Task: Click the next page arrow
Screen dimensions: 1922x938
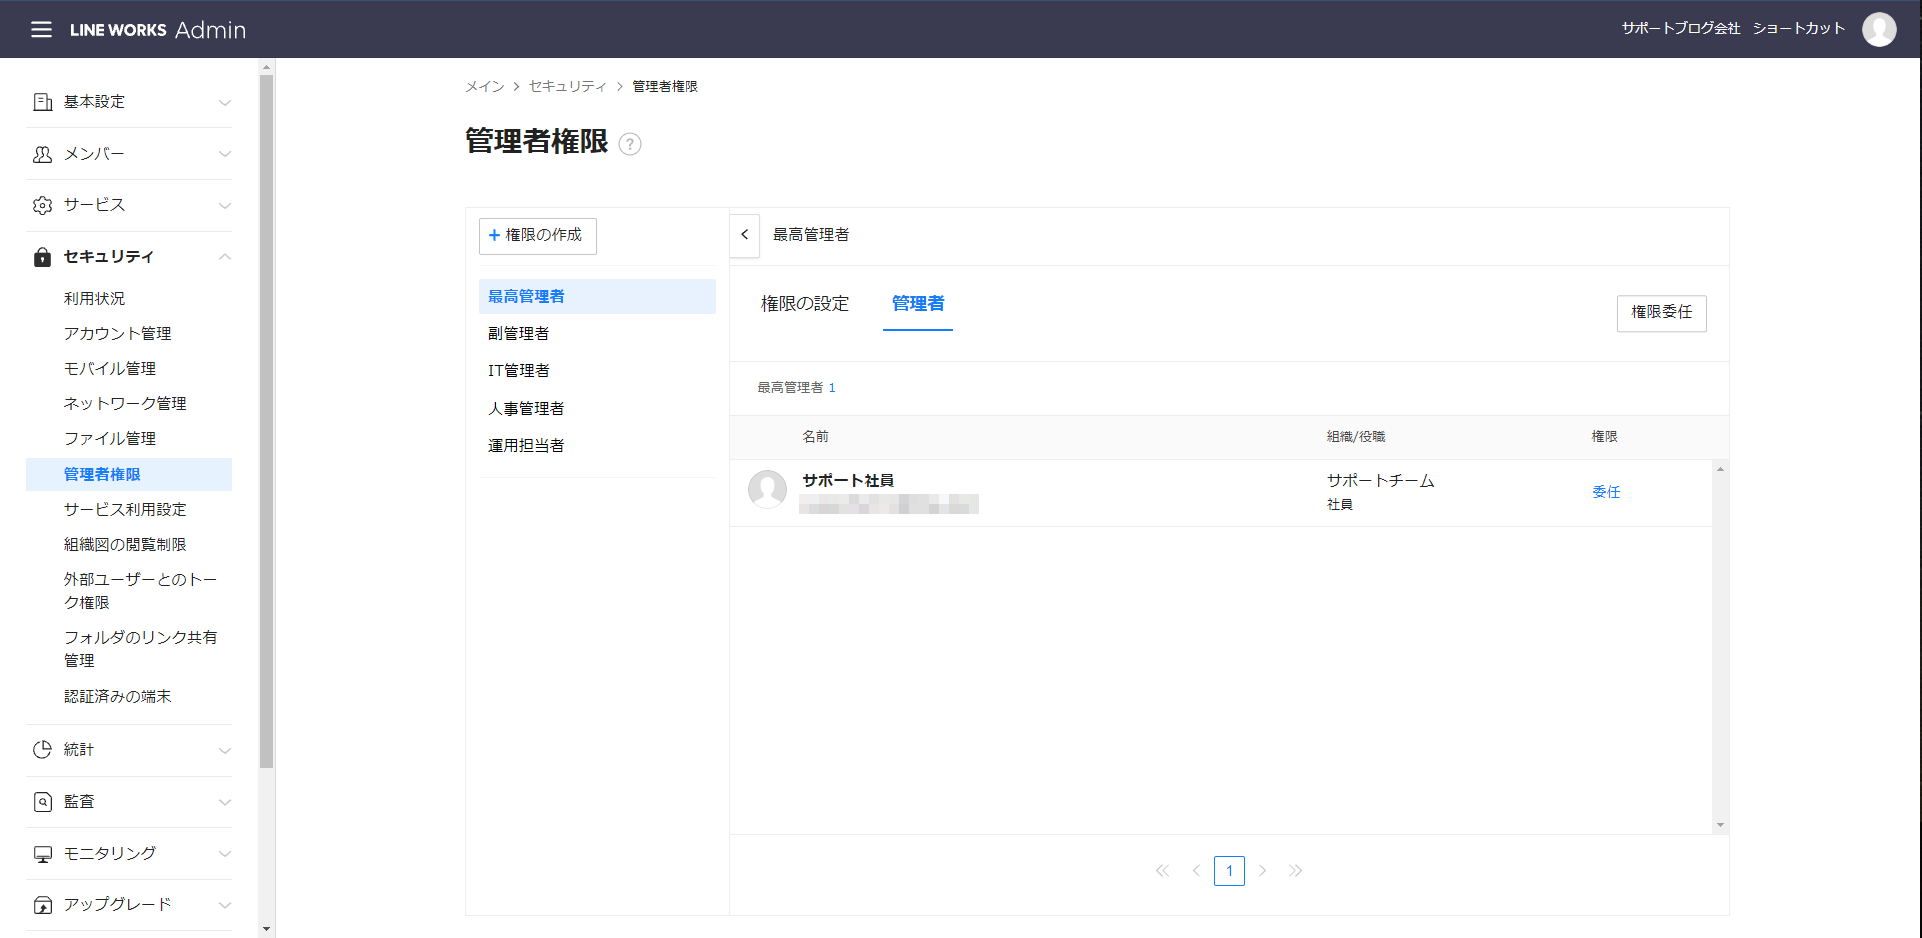Action: click(1263, 871)
